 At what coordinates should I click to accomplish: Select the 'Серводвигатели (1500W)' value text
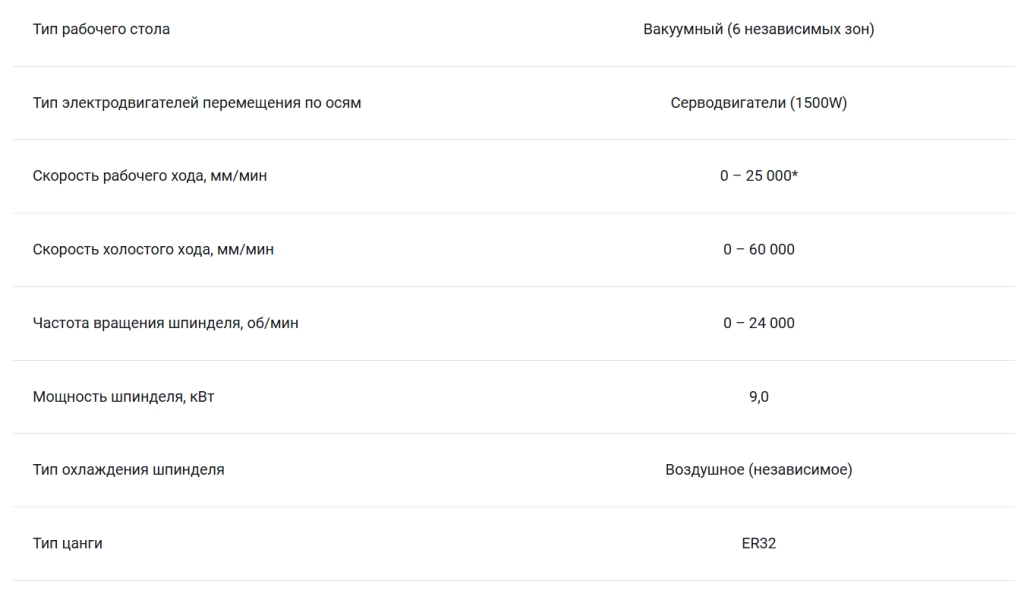coord(758,103)
